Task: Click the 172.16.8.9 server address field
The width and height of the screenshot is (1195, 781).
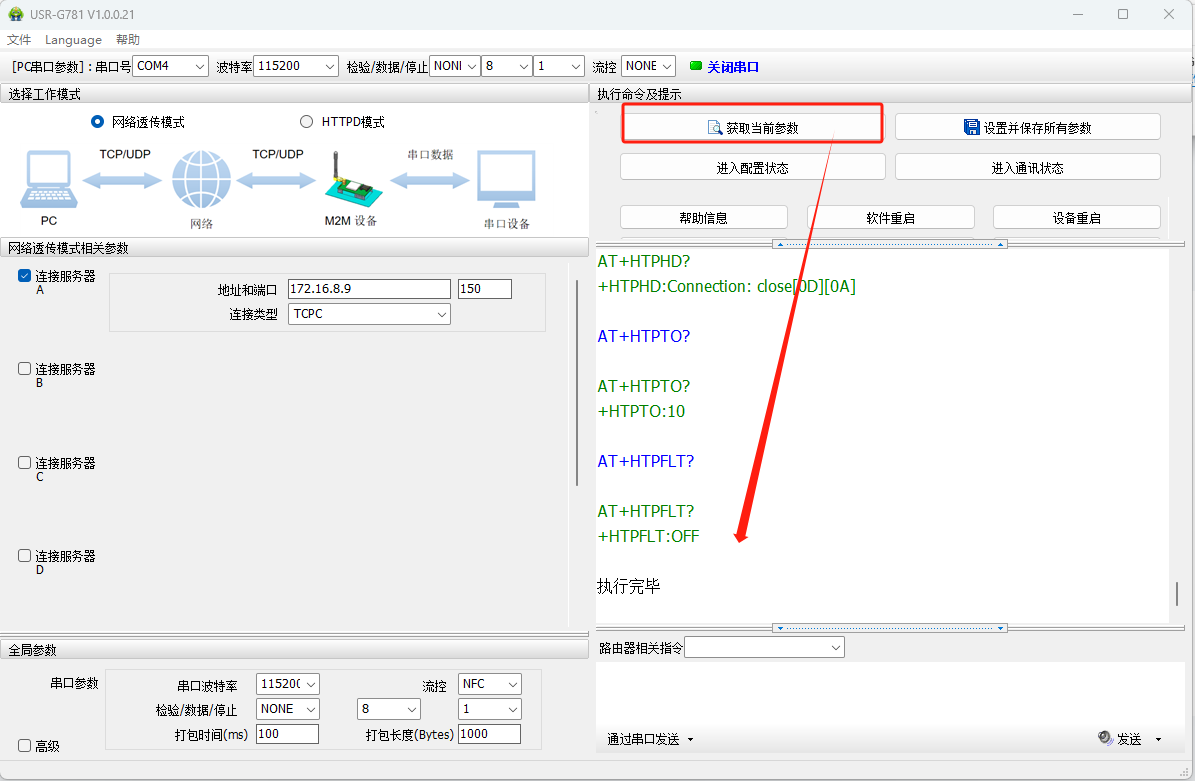Action: point(369,289)
